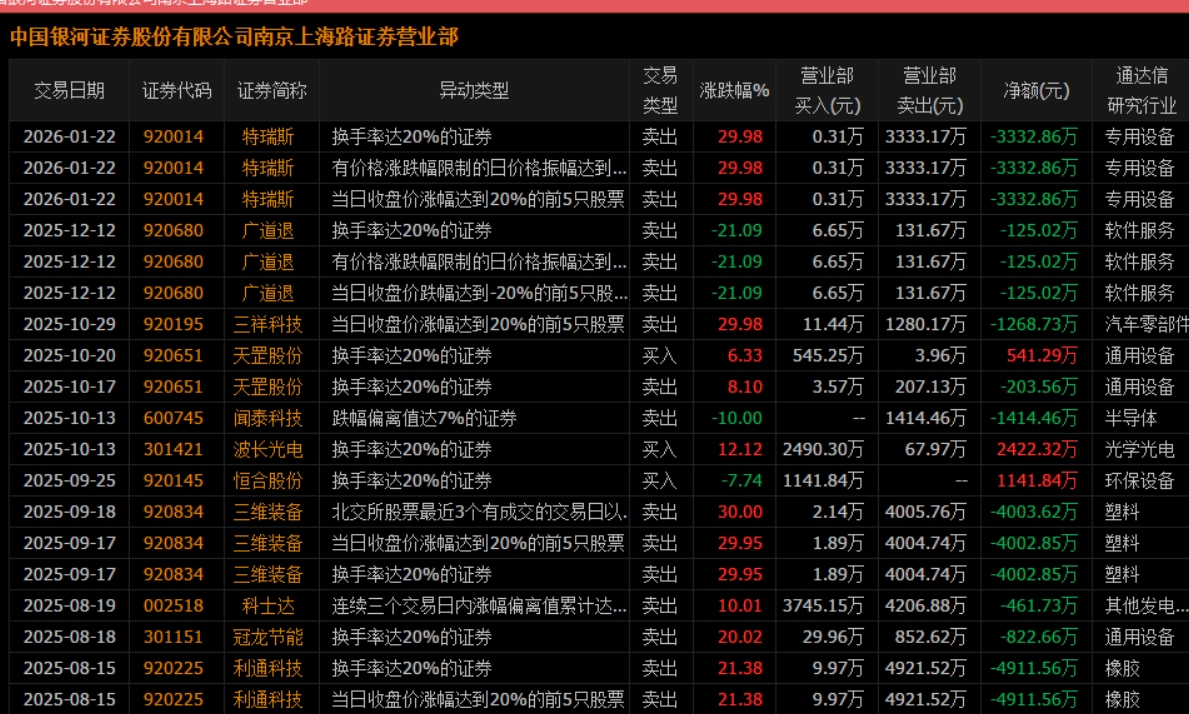
Task: Open stock name 科士达
Action: click(x=268, y=606)
